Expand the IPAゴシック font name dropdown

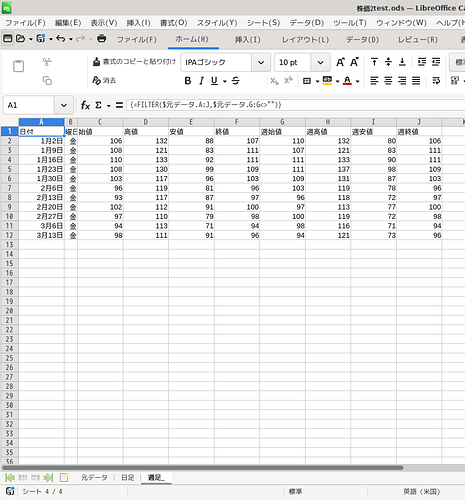(x=261, y=62)
